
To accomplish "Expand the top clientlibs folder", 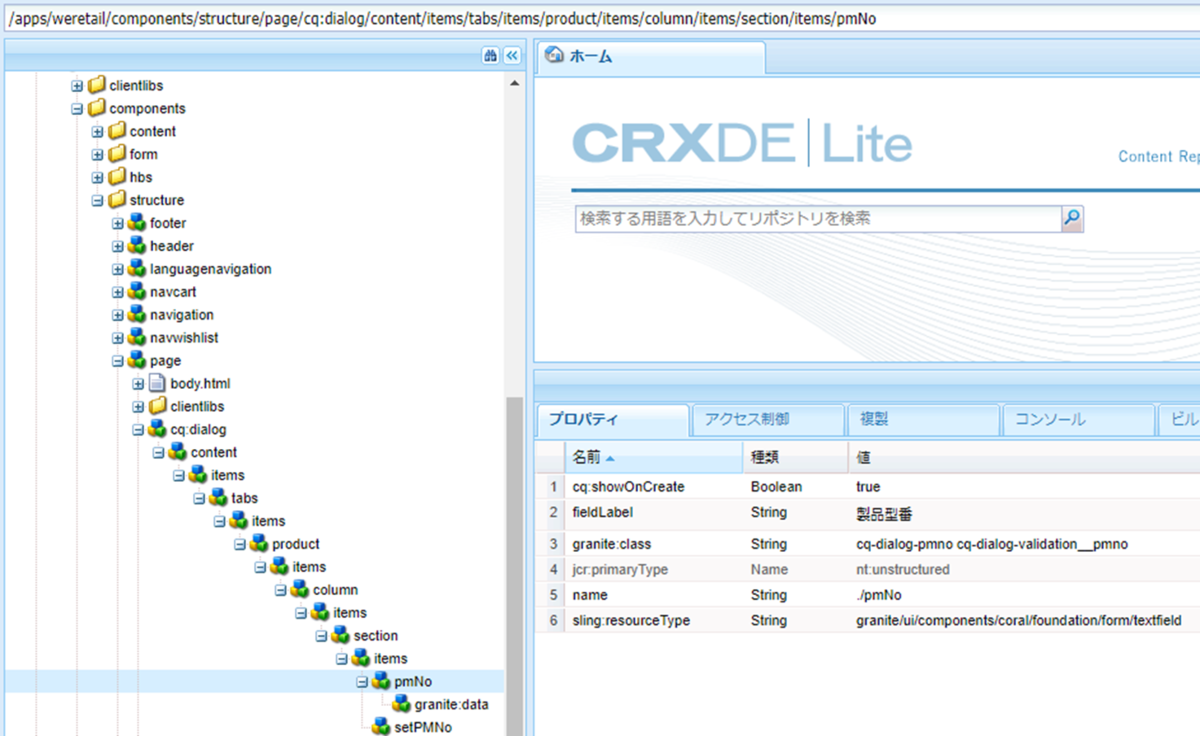I will coord(77,86).
